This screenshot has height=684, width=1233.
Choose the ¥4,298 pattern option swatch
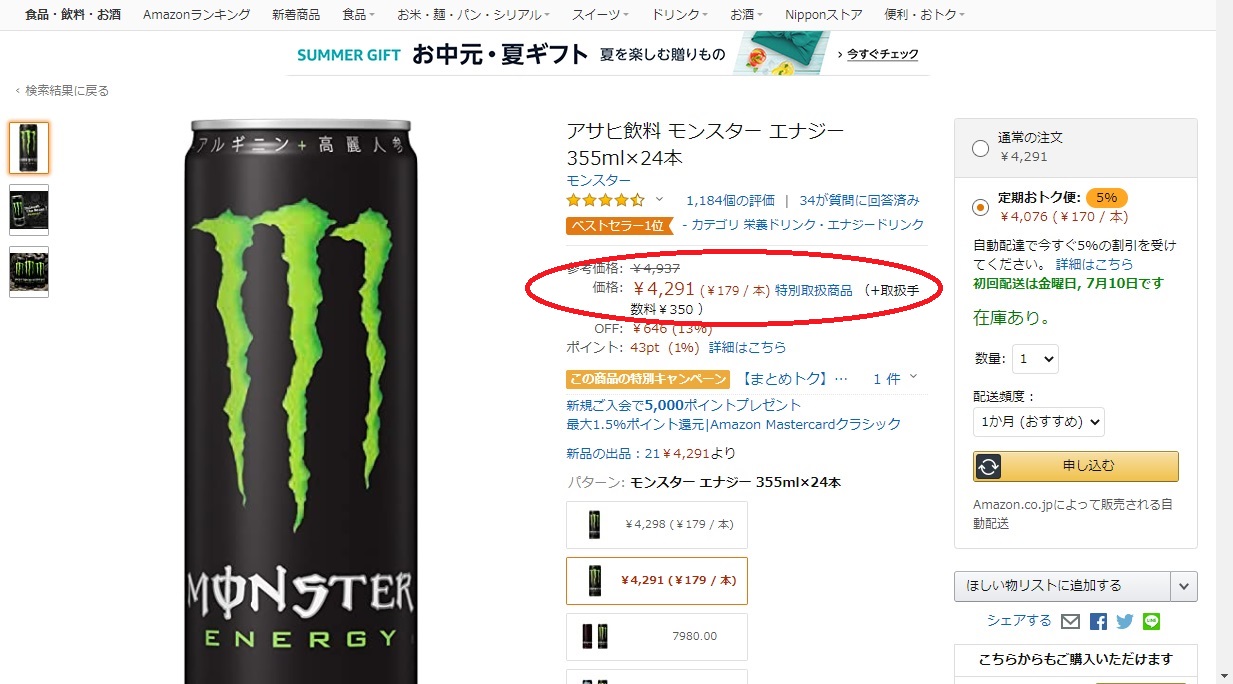657,525
